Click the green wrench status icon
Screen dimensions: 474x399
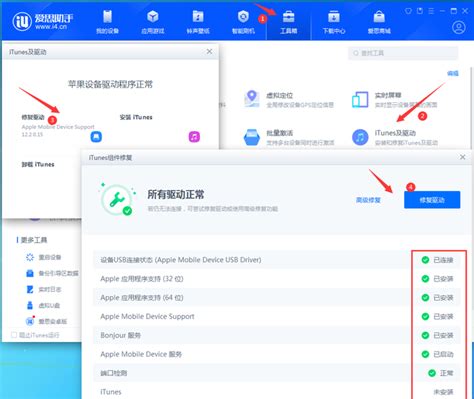117,199
